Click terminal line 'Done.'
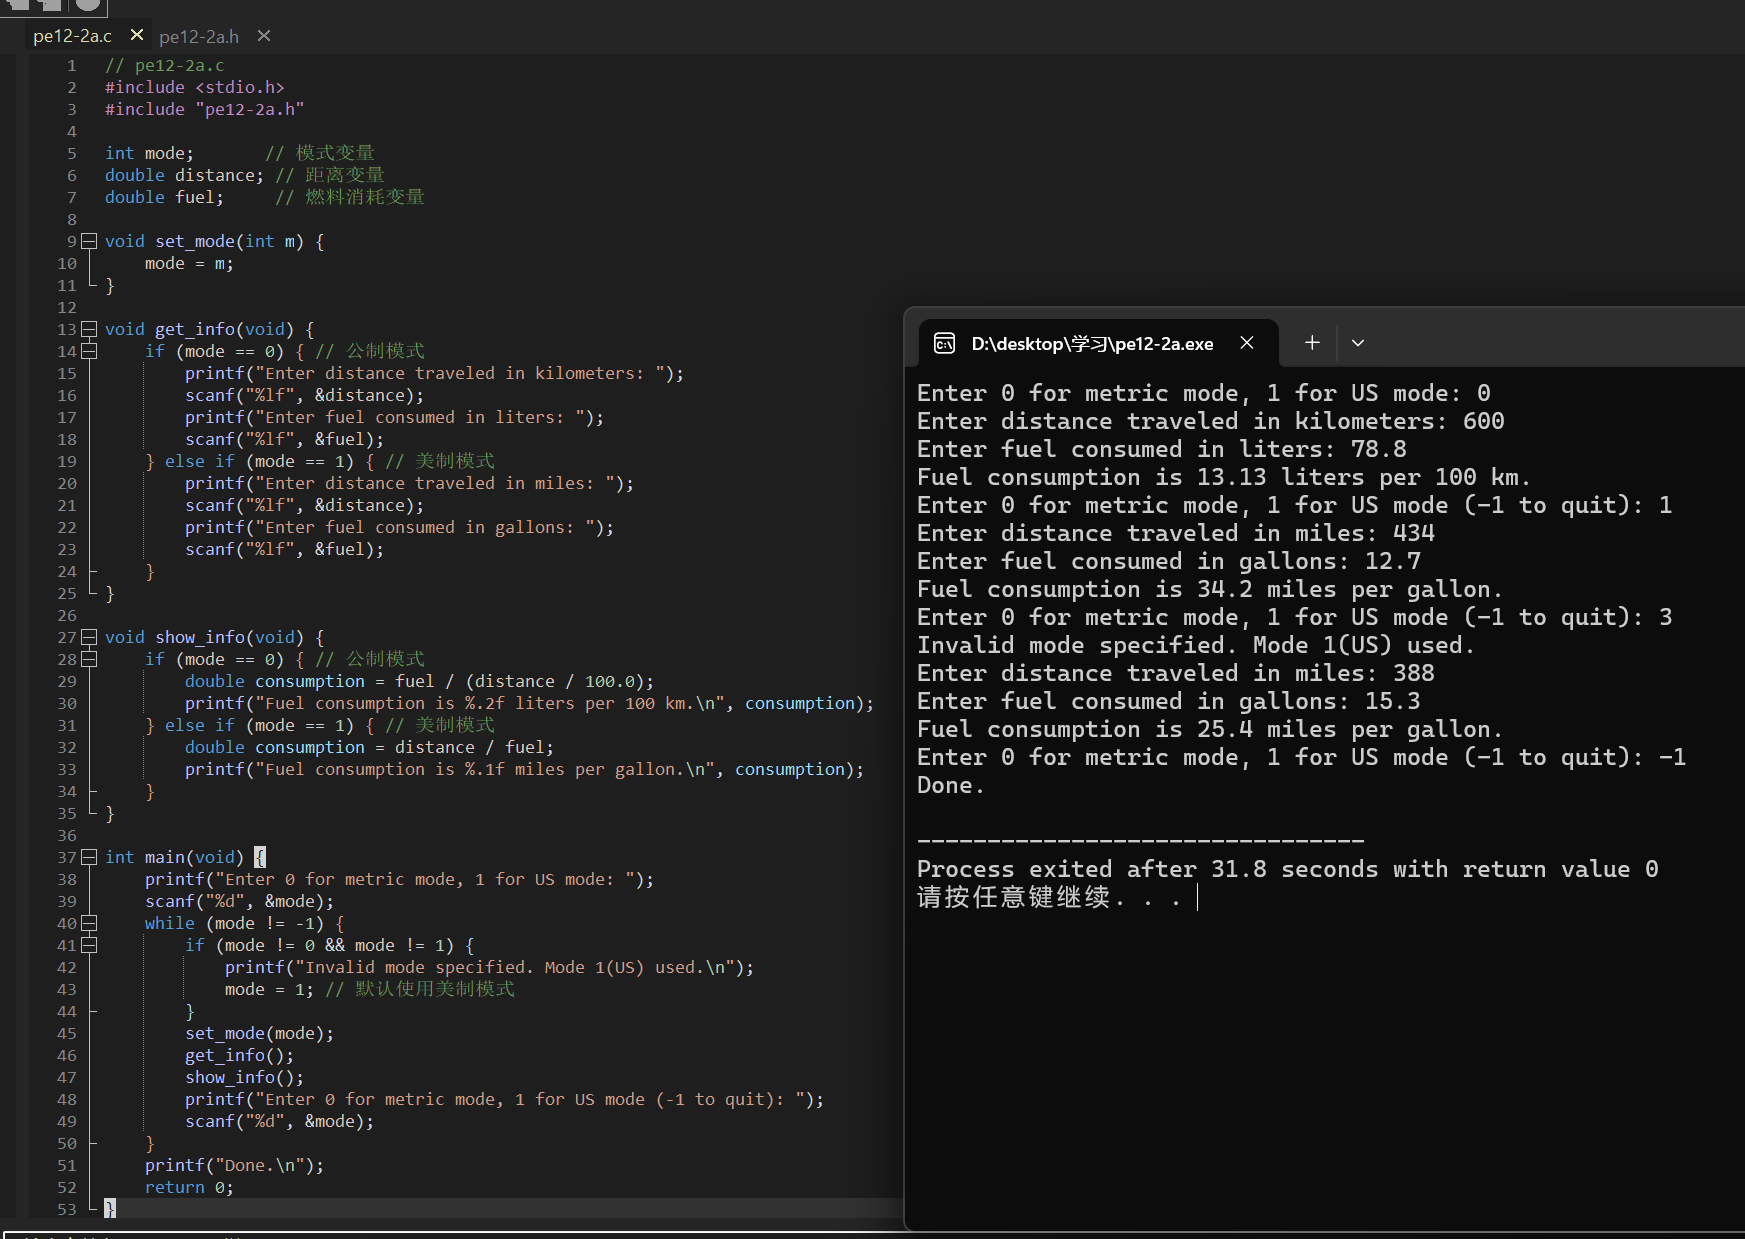The height and width of the screenshot is (1239, 1745). [x=951, y=785]
